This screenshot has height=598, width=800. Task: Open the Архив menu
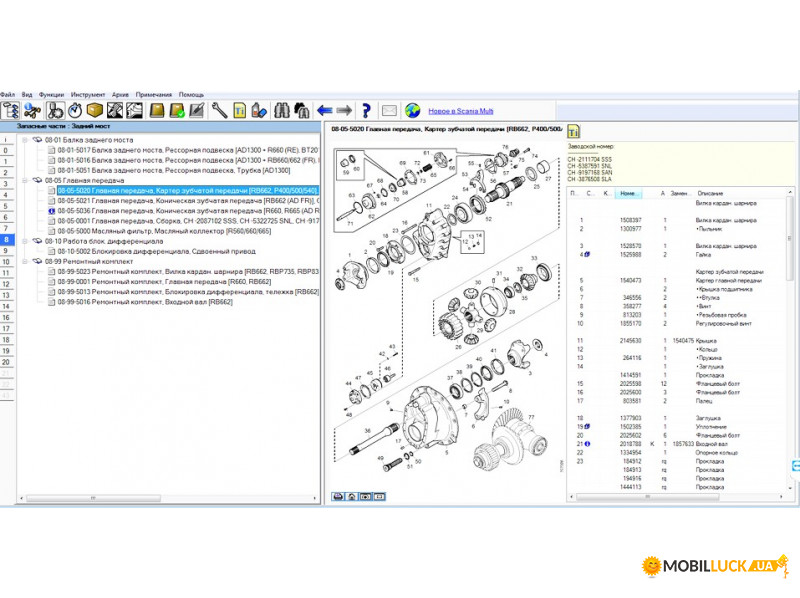pos(120,94)
